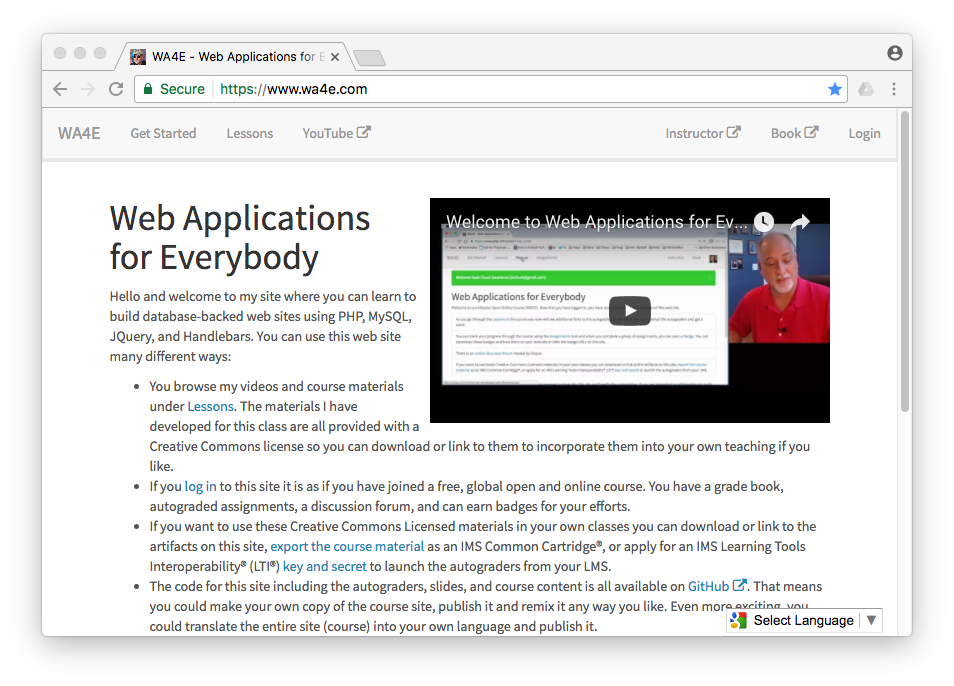This screenshot has width=954, height=686.
Task: Go back with the browser back arrow
Action: coord(60,89)
